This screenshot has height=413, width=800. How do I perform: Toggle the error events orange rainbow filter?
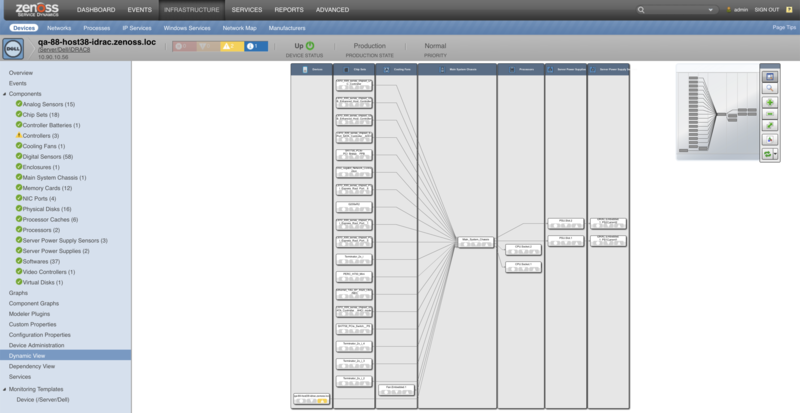[x=208, y=46]
